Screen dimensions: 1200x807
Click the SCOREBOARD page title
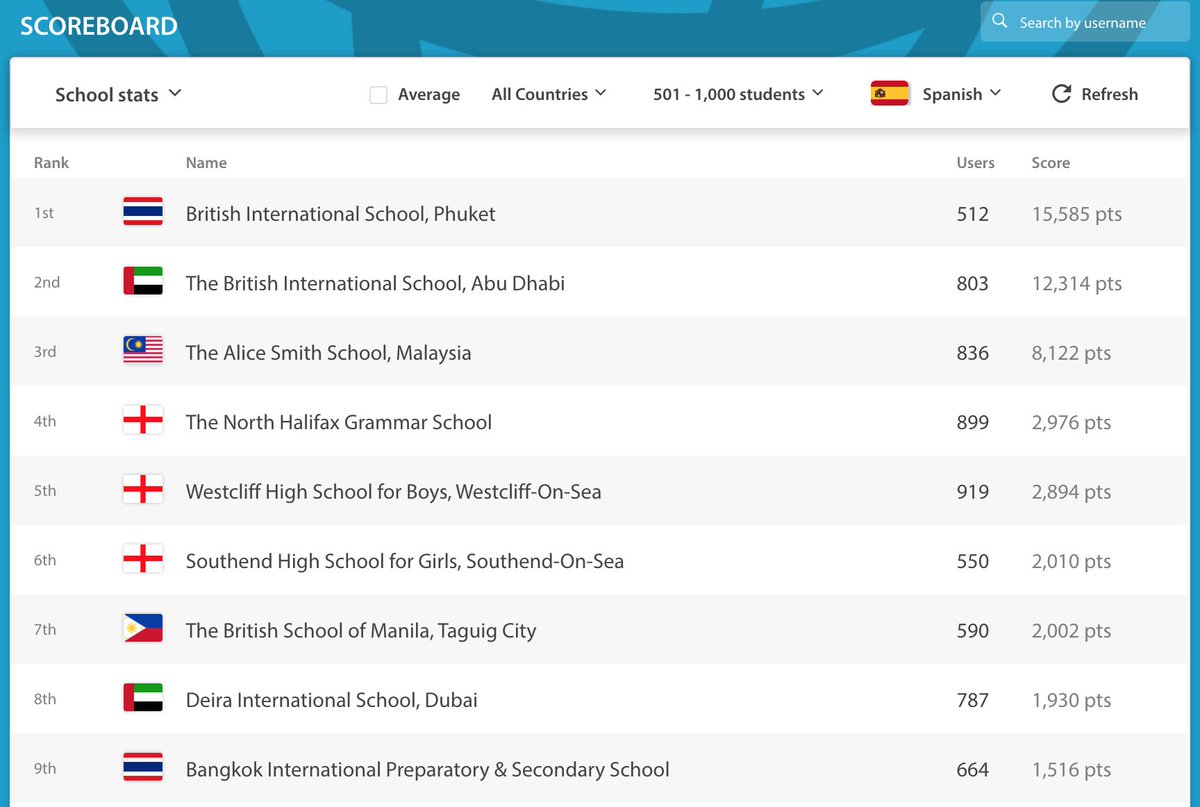pos(99,26)
